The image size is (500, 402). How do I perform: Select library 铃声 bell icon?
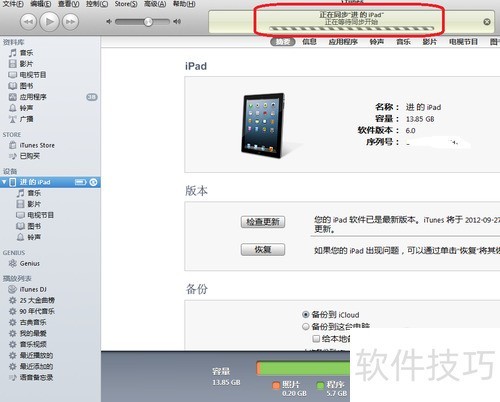click(x=13, y=108)
